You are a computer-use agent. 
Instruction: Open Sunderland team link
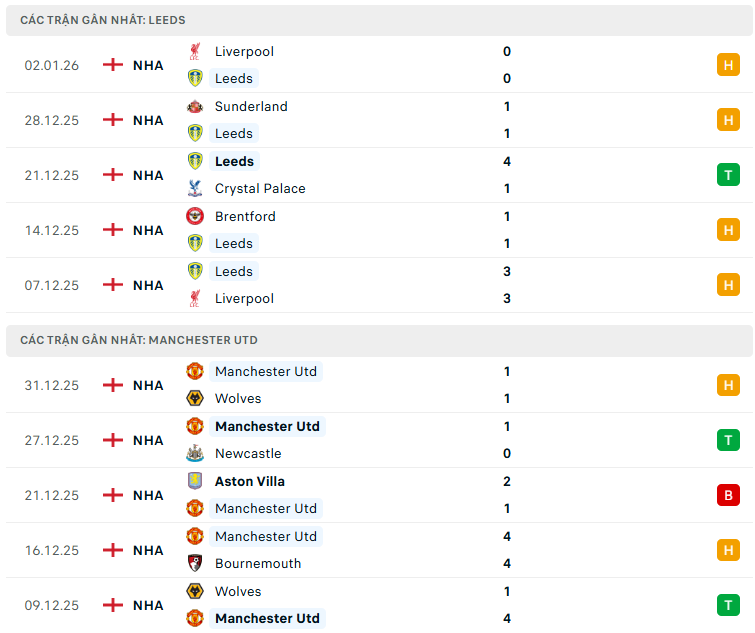251,106
